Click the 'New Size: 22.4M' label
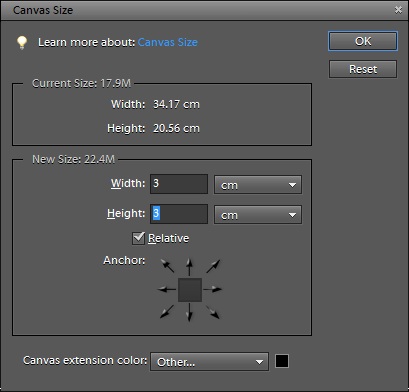409x392 pixels. (73, 159)
